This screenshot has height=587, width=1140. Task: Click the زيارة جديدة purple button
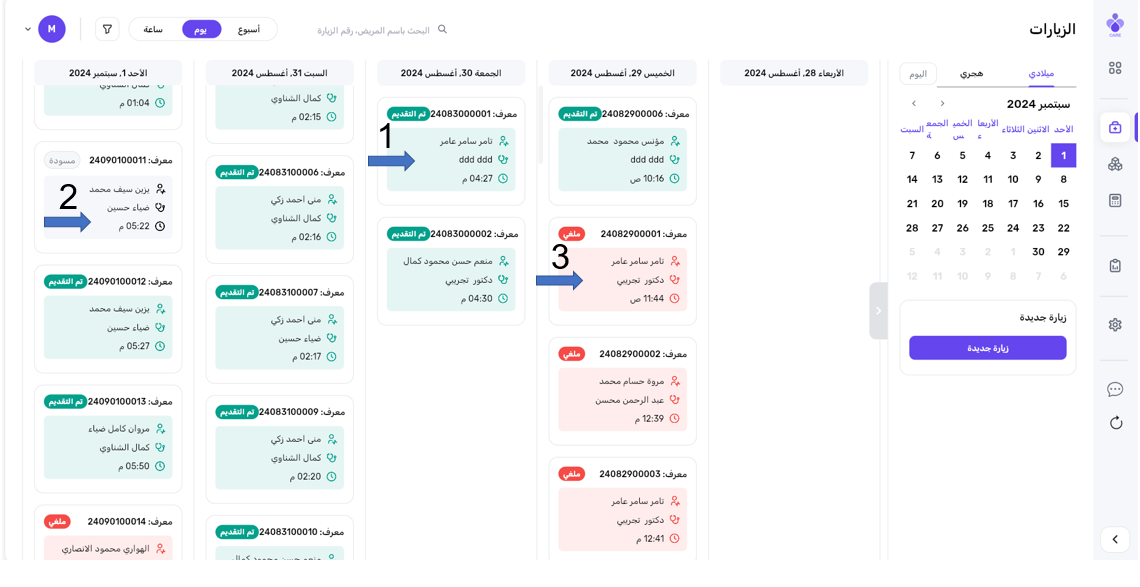pos(987,348)
